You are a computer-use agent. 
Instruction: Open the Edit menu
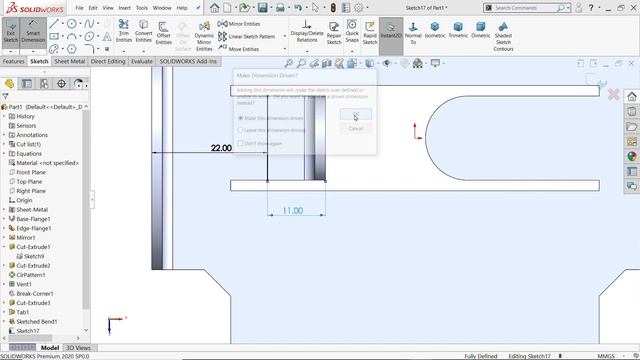click(x=93, y=8)
